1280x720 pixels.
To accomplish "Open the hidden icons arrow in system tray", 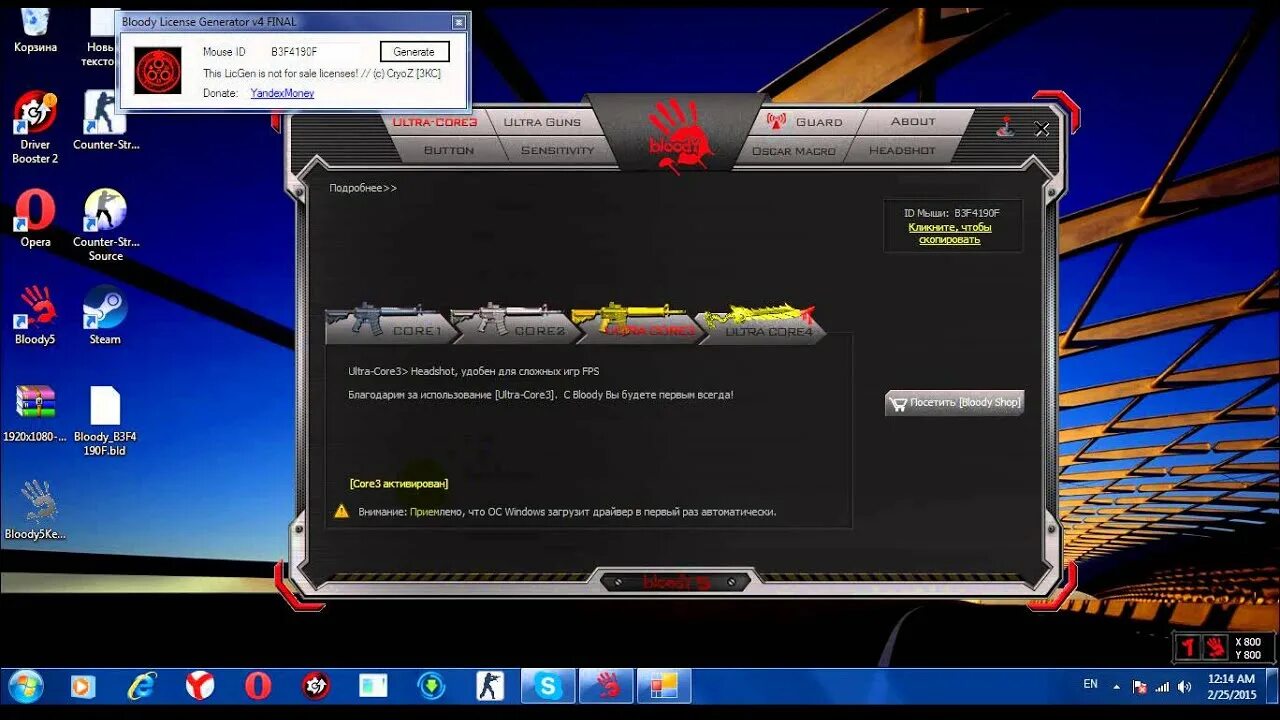I will point(1115,686).
